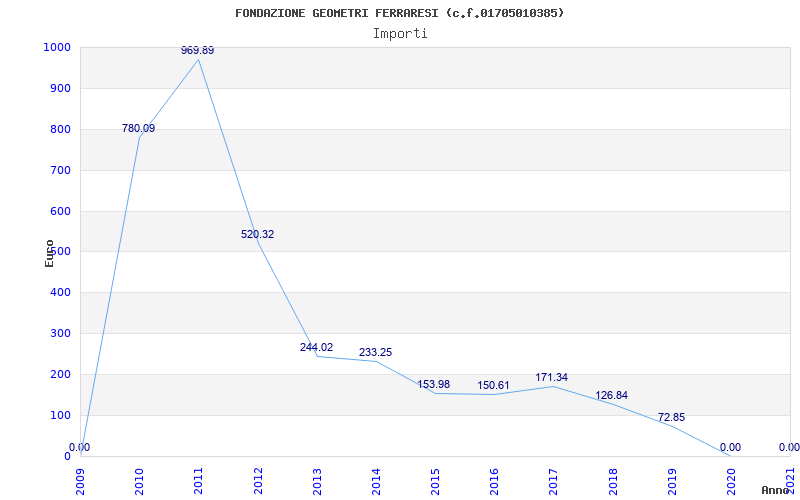Click the 2015 x-axis year label
800x500 pixels.
point(435,481)
